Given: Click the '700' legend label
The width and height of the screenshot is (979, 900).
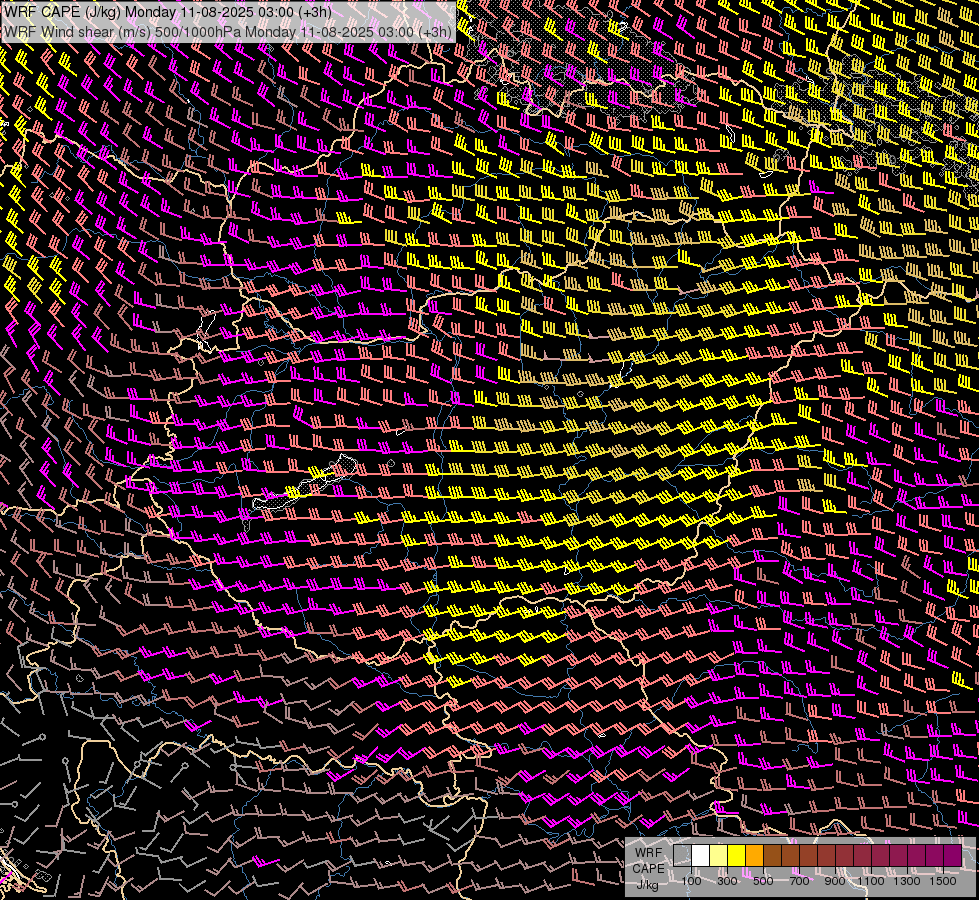Looking at the screenshot, I should click(x=800, y=881).
